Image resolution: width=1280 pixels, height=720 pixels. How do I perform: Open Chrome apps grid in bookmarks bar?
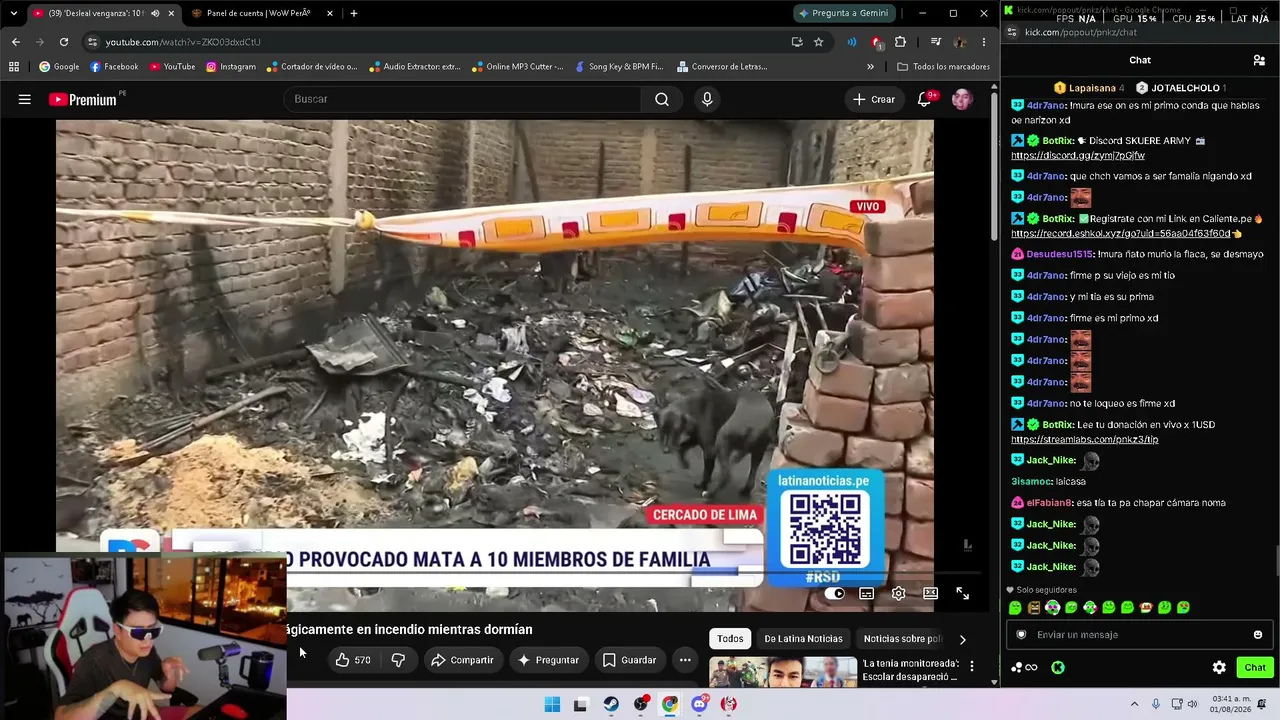14,67
